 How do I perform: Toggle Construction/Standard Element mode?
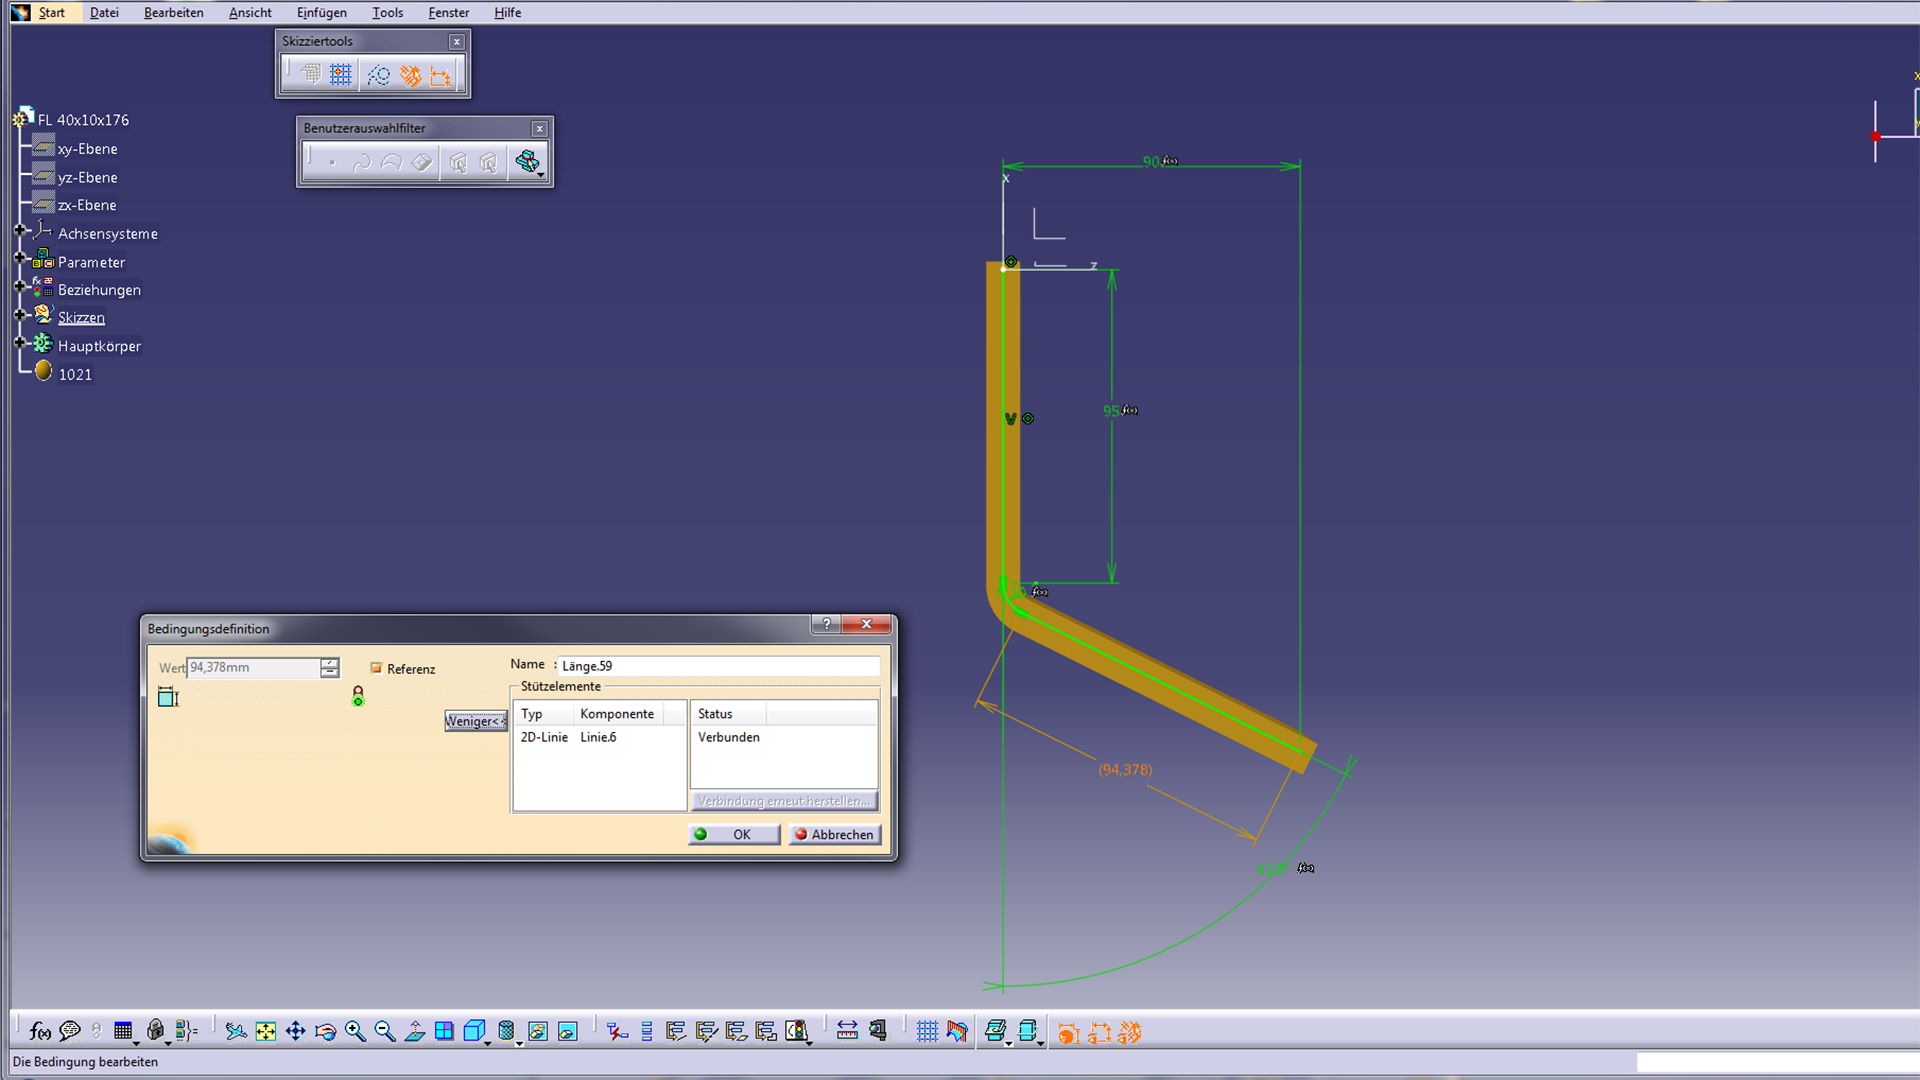[x=379, y=74]
